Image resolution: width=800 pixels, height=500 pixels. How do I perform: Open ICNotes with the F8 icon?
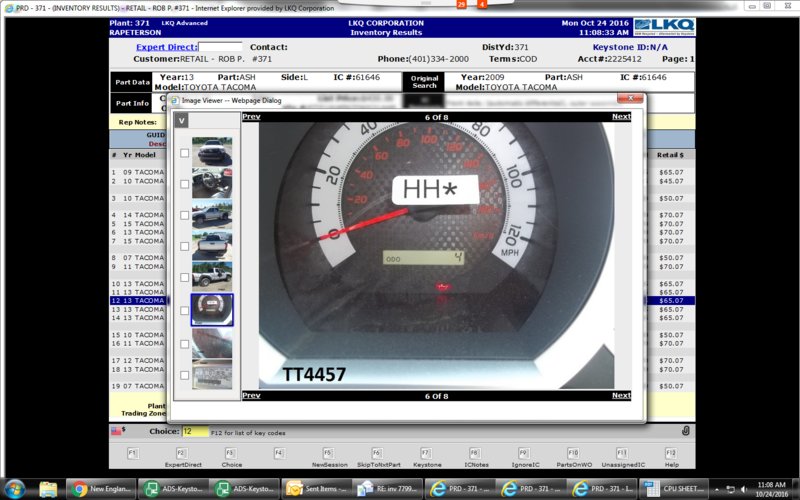475,453
